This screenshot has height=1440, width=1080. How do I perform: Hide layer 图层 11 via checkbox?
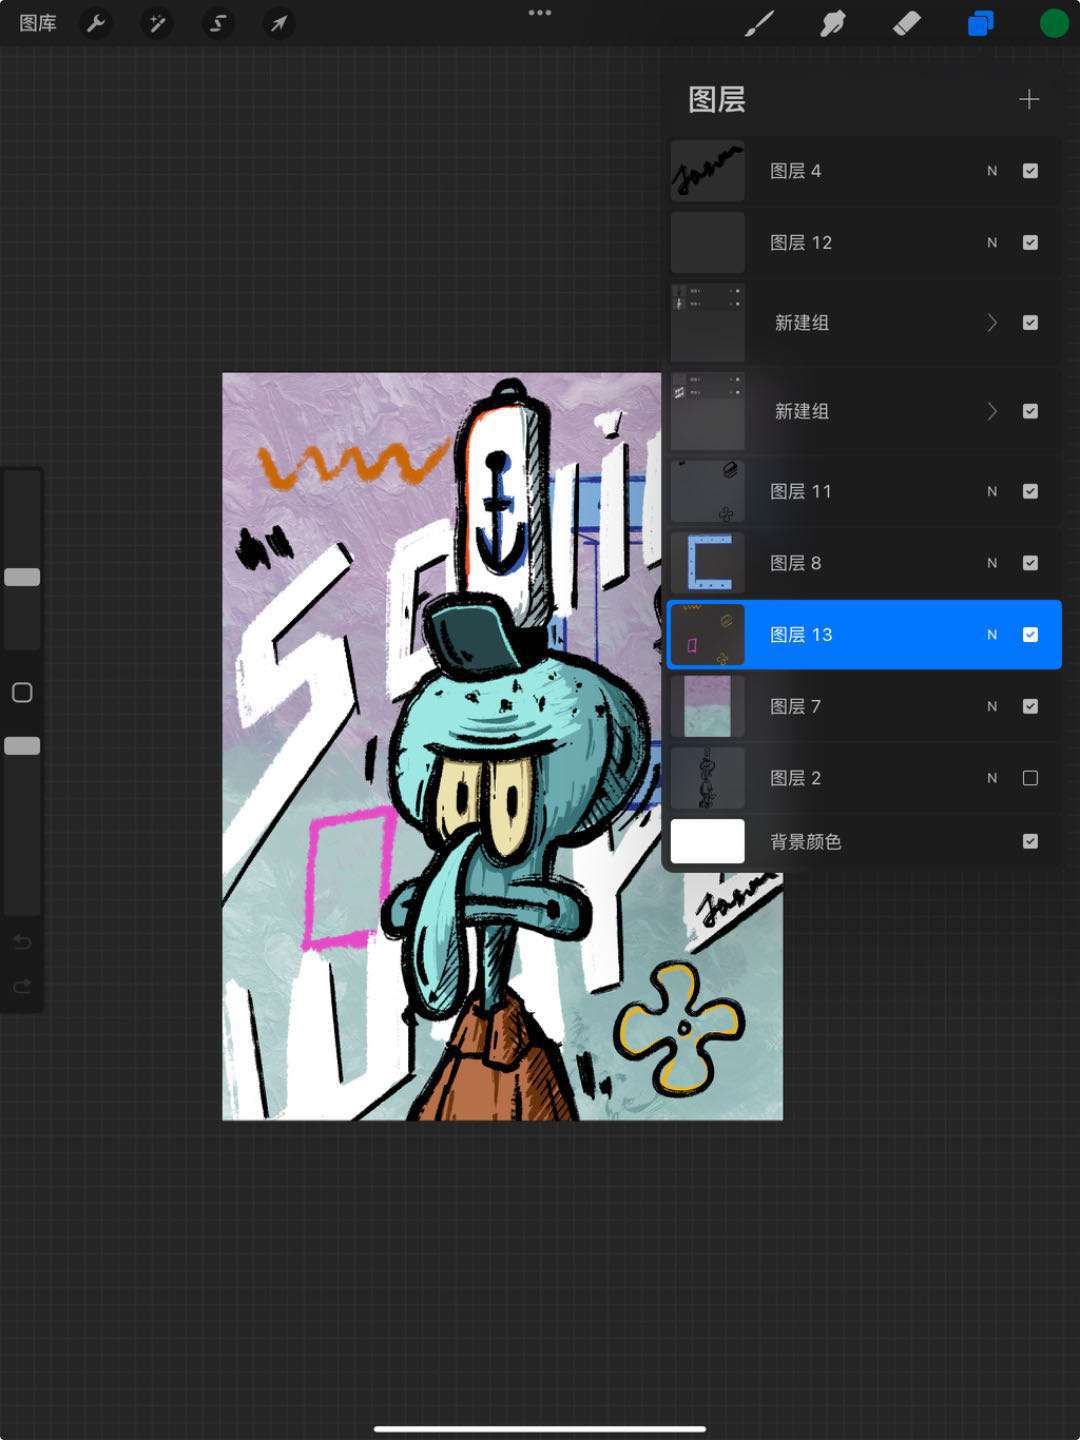pyautogui.click(x=1030, y=491)
